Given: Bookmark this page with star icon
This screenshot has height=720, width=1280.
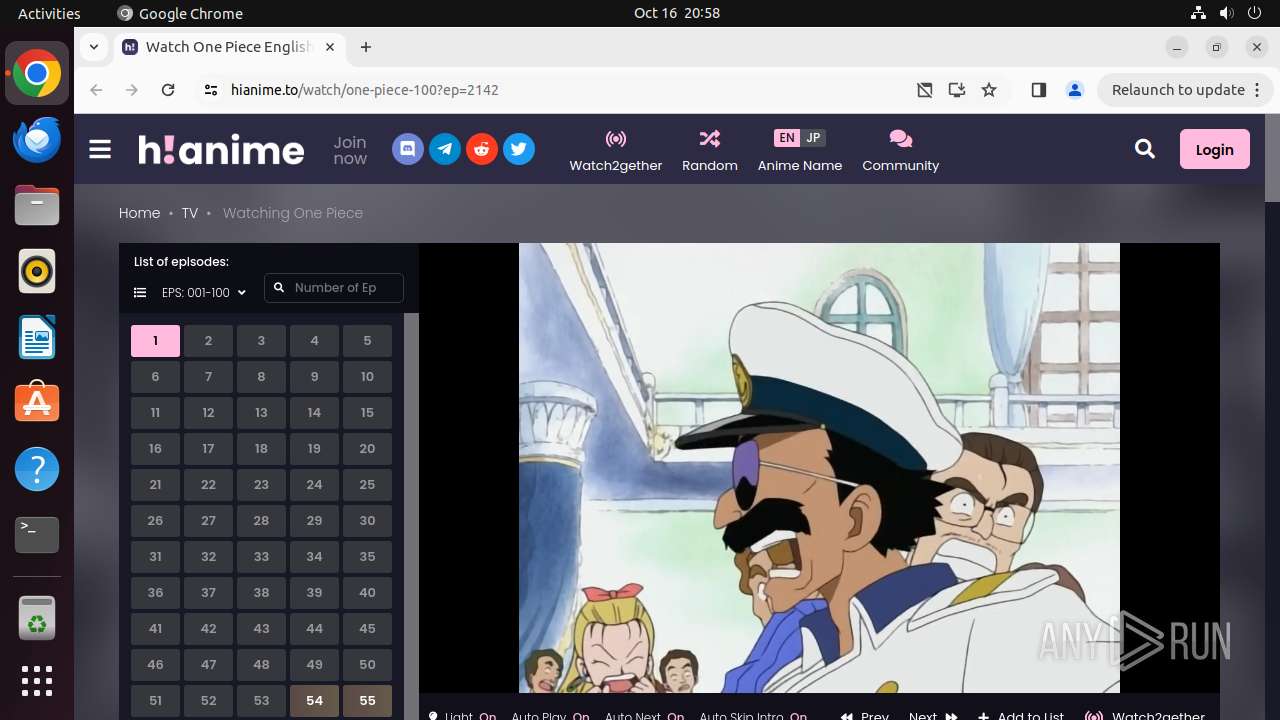Looking at the screenshot, I should pos(989,90).
